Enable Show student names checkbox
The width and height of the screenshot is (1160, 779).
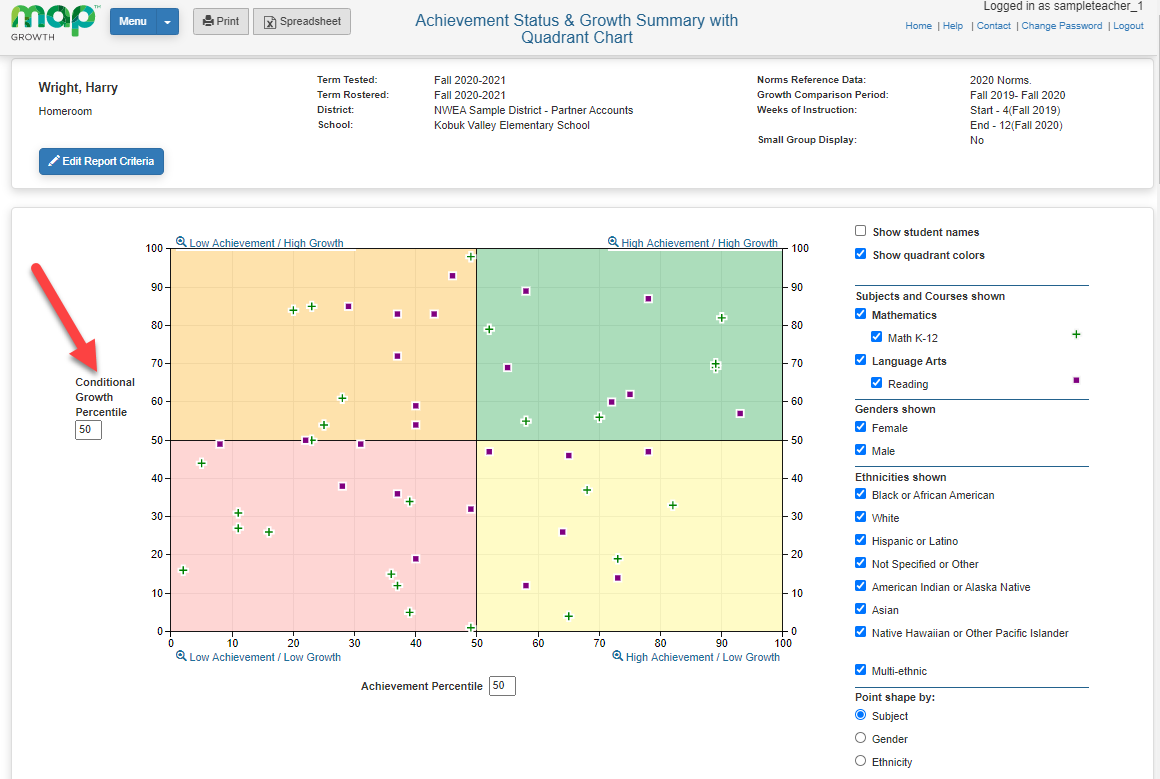tap(861, 231)
